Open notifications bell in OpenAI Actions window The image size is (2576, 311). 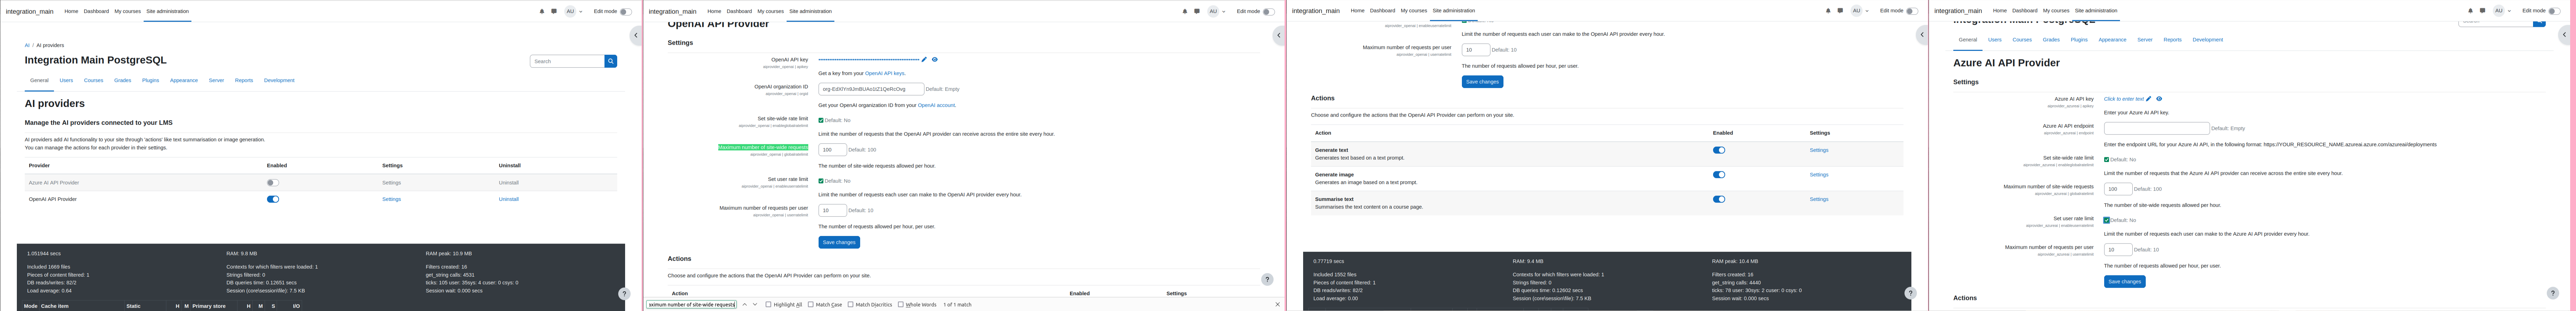pyautogui.click(x=1828, y=11)
